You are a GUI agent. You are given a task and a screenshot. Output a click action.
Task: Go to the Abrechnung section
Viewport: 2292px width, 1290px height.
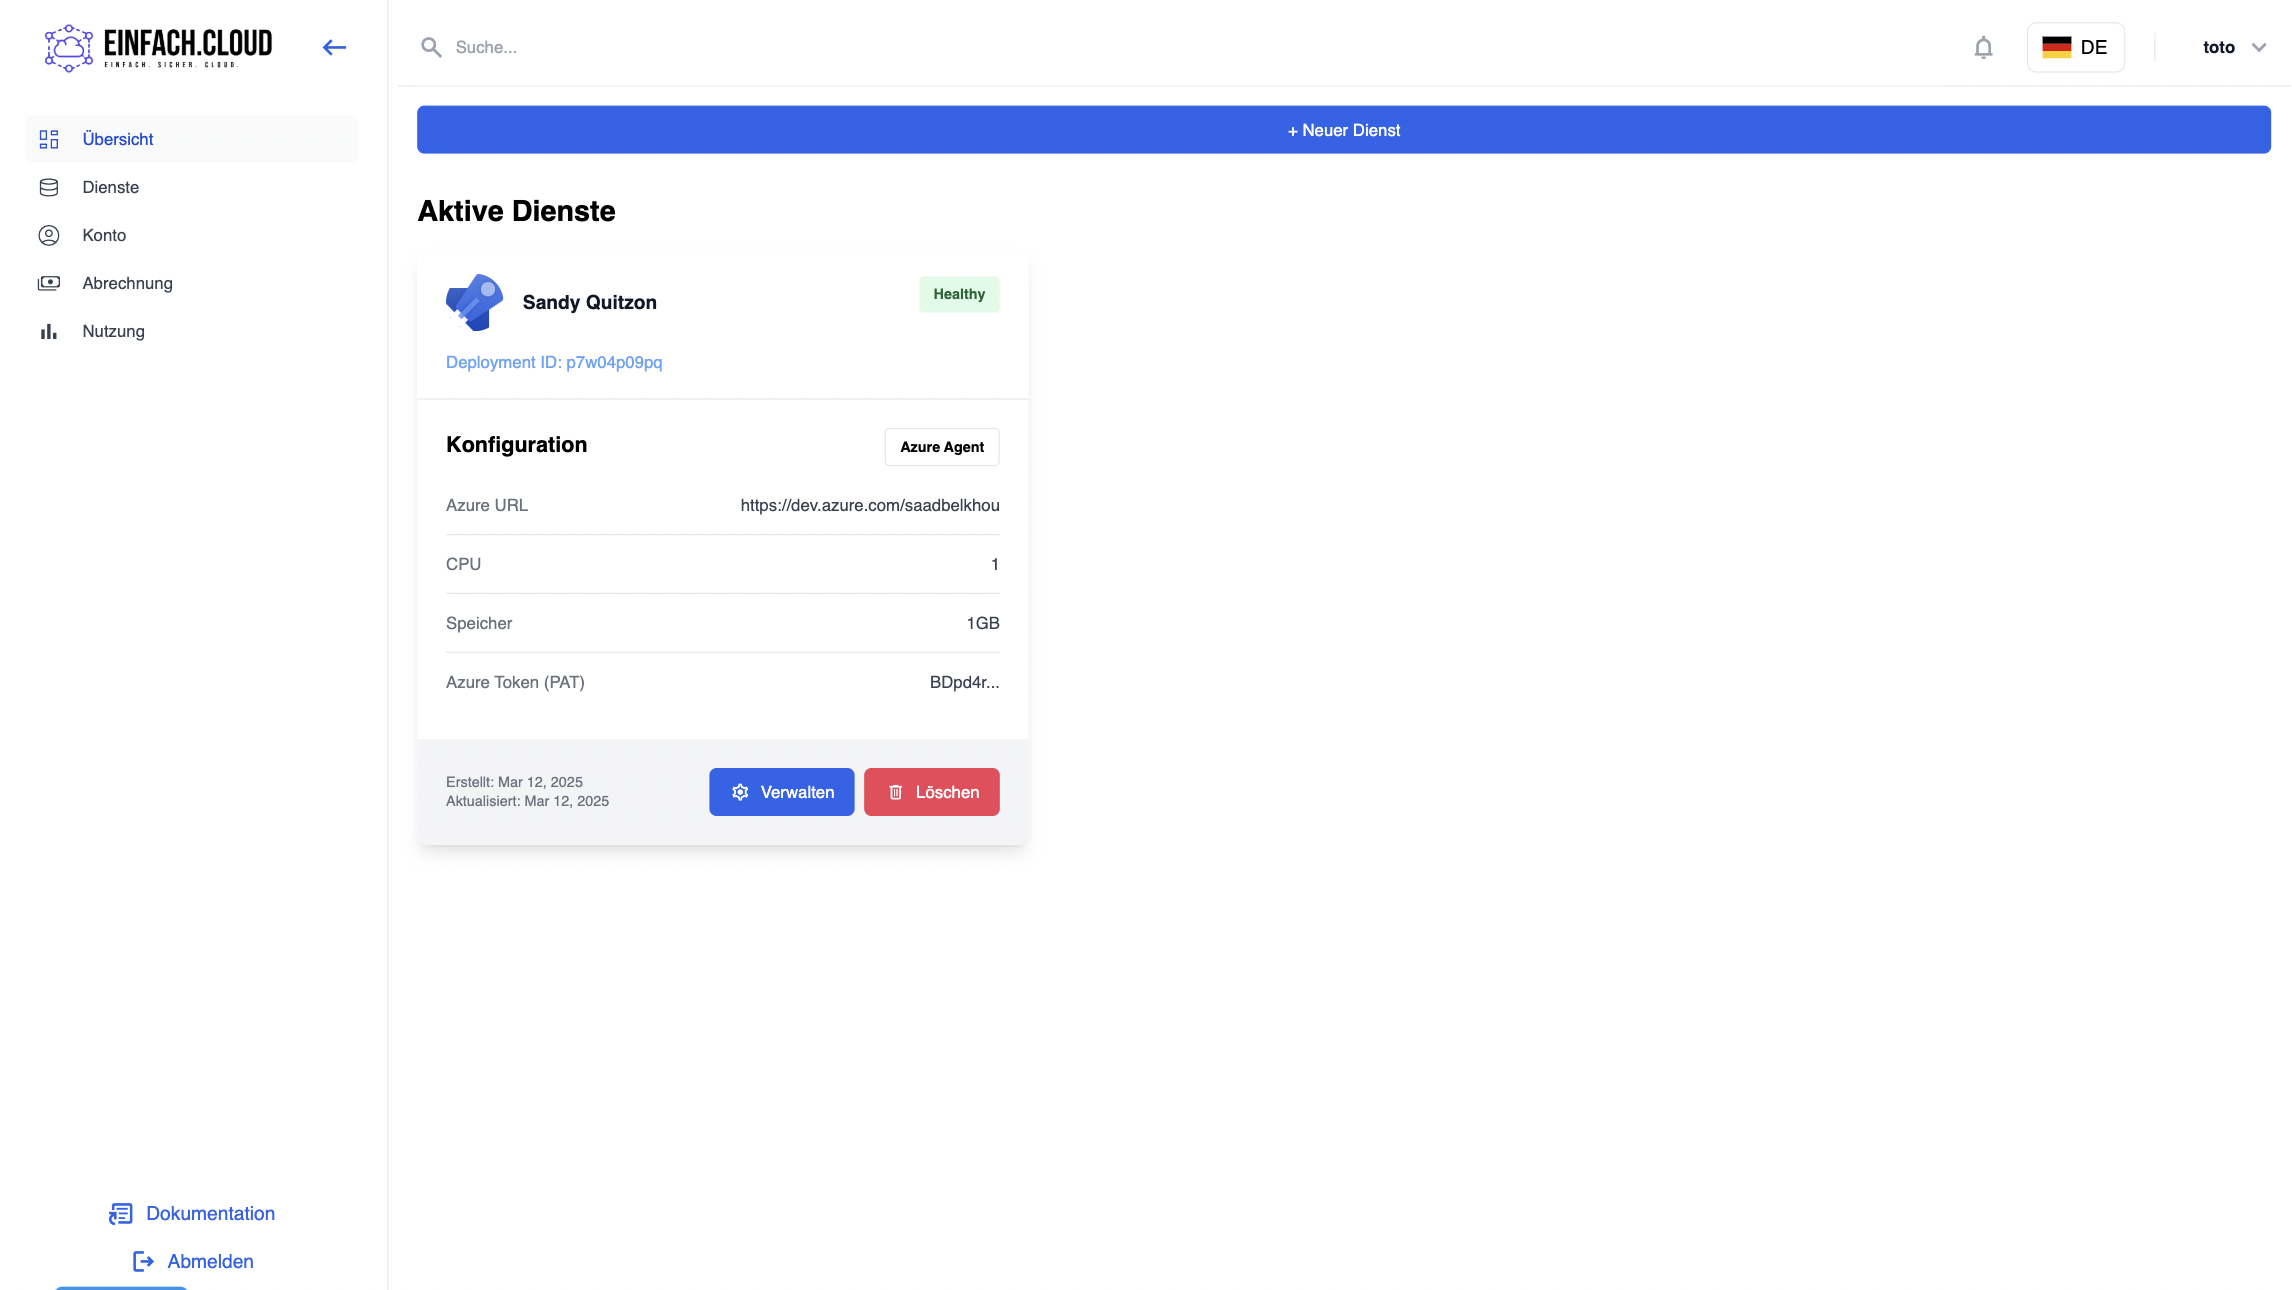click(x=127, y=283)
